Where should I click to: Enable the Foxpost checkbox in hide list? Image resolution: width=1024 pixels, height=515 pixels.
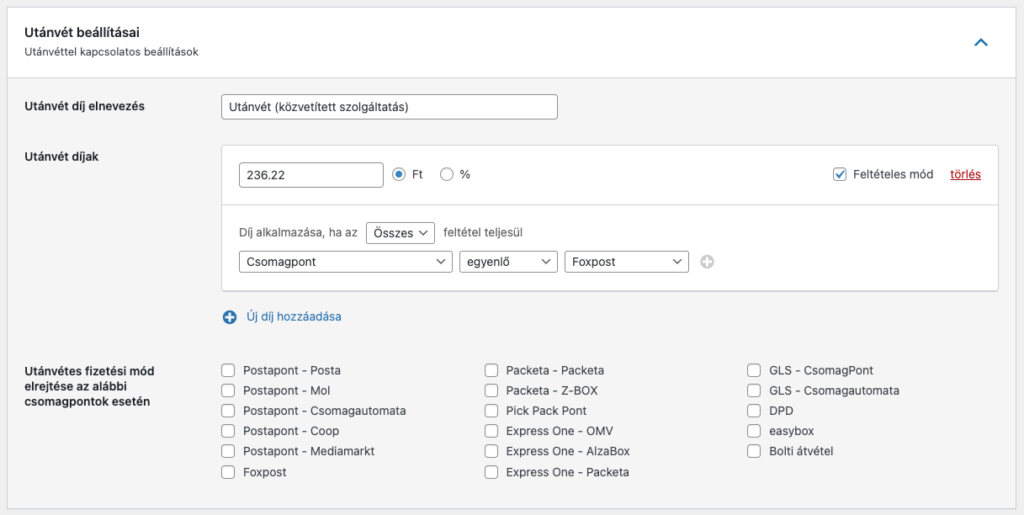tap(229, 472)
